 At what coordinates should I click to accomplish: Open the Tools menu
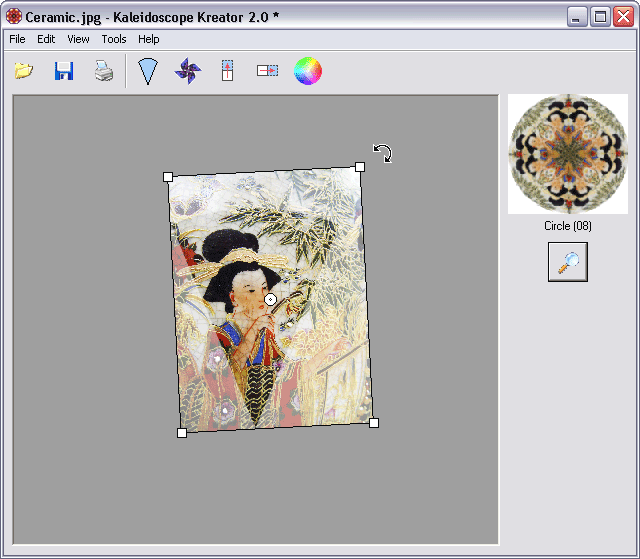[114, 39]
